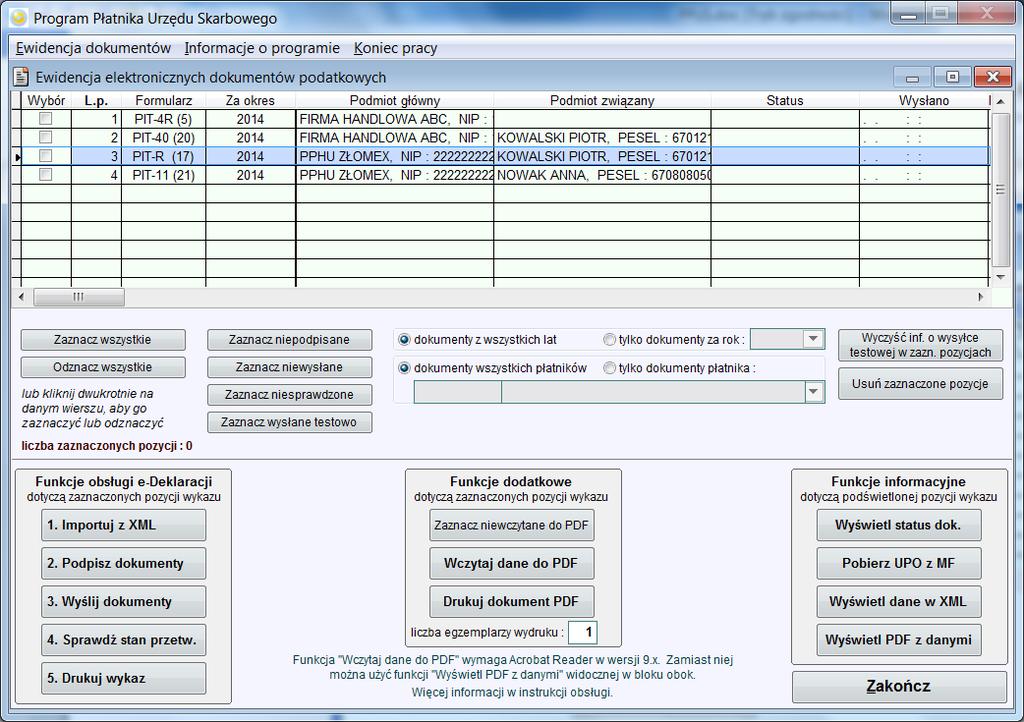The height and width of the screenshot is (722, 1024).
Task: Click '5. Drukuj wykaz' button
Action: 123,678
